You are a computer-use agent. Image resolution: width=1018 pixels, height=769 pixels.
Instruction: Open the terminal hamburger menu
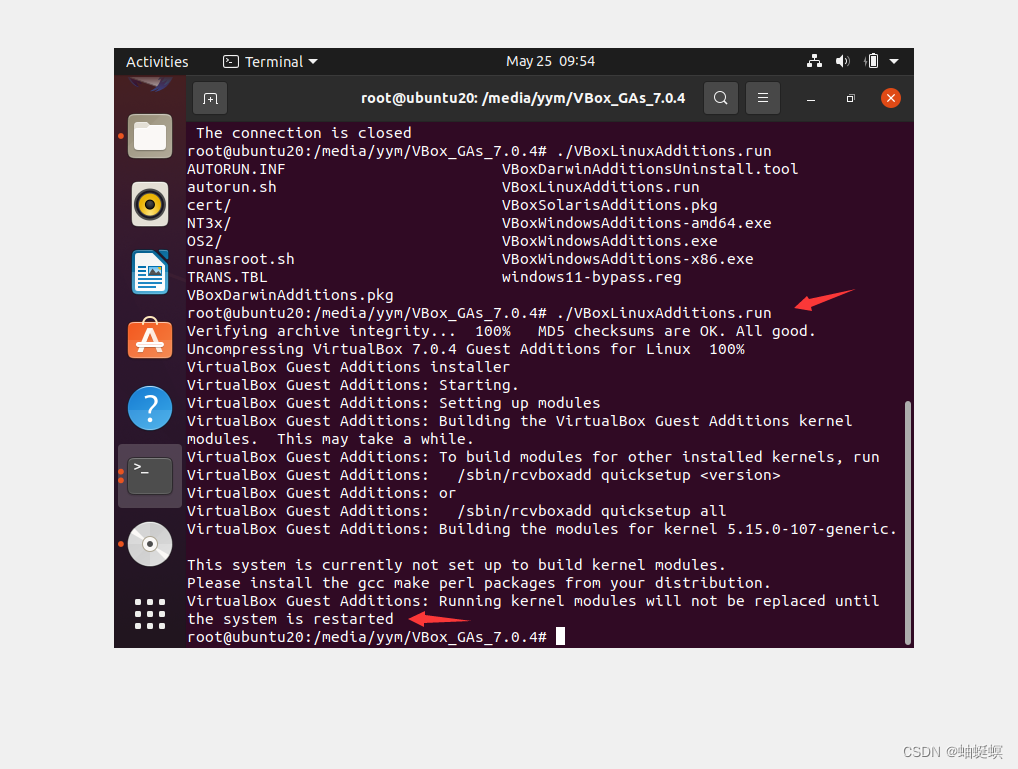click(x=763, y=98)
